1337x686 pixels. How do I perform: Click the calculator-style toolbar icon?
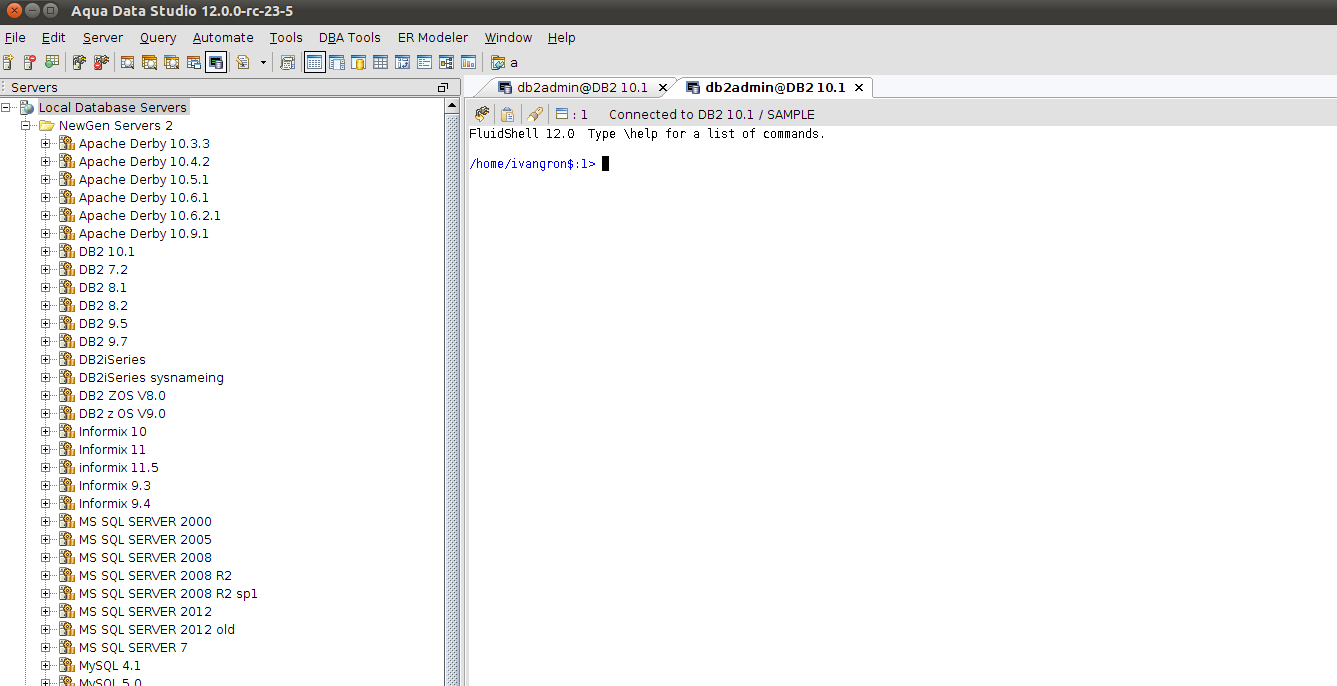coord(288,62)
